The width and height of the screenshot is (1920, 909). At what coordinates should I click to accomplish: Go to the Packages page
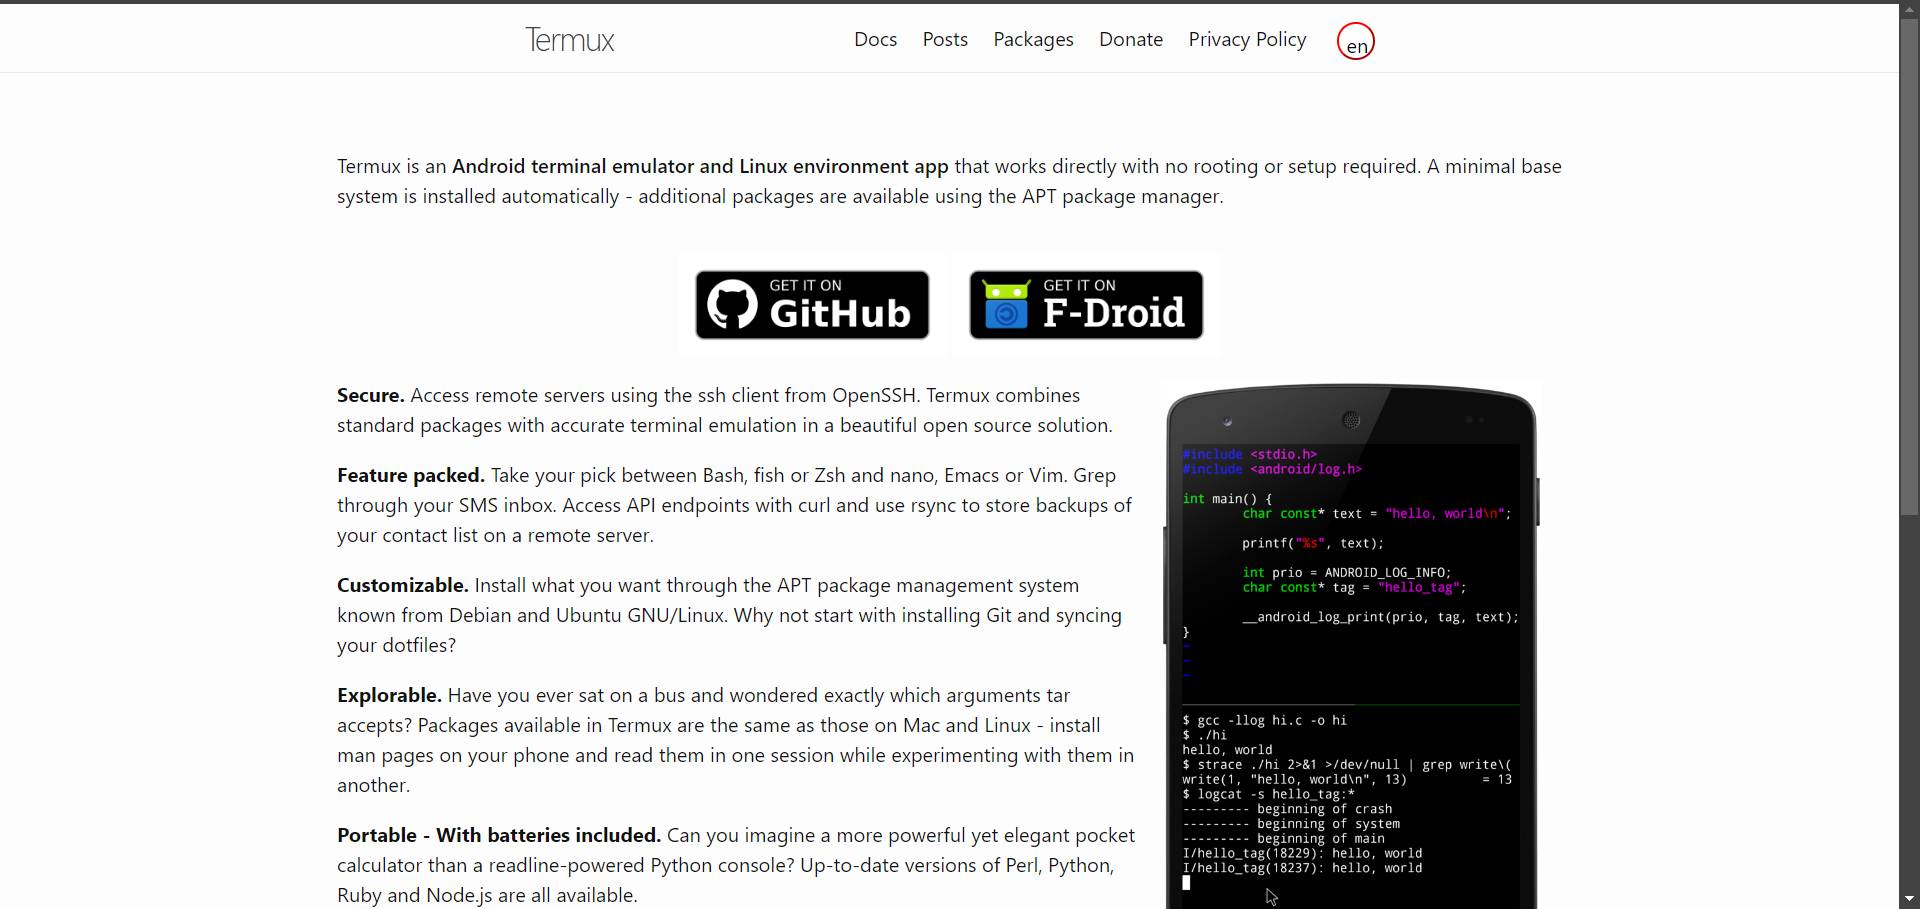click(x=1033, y=40)
